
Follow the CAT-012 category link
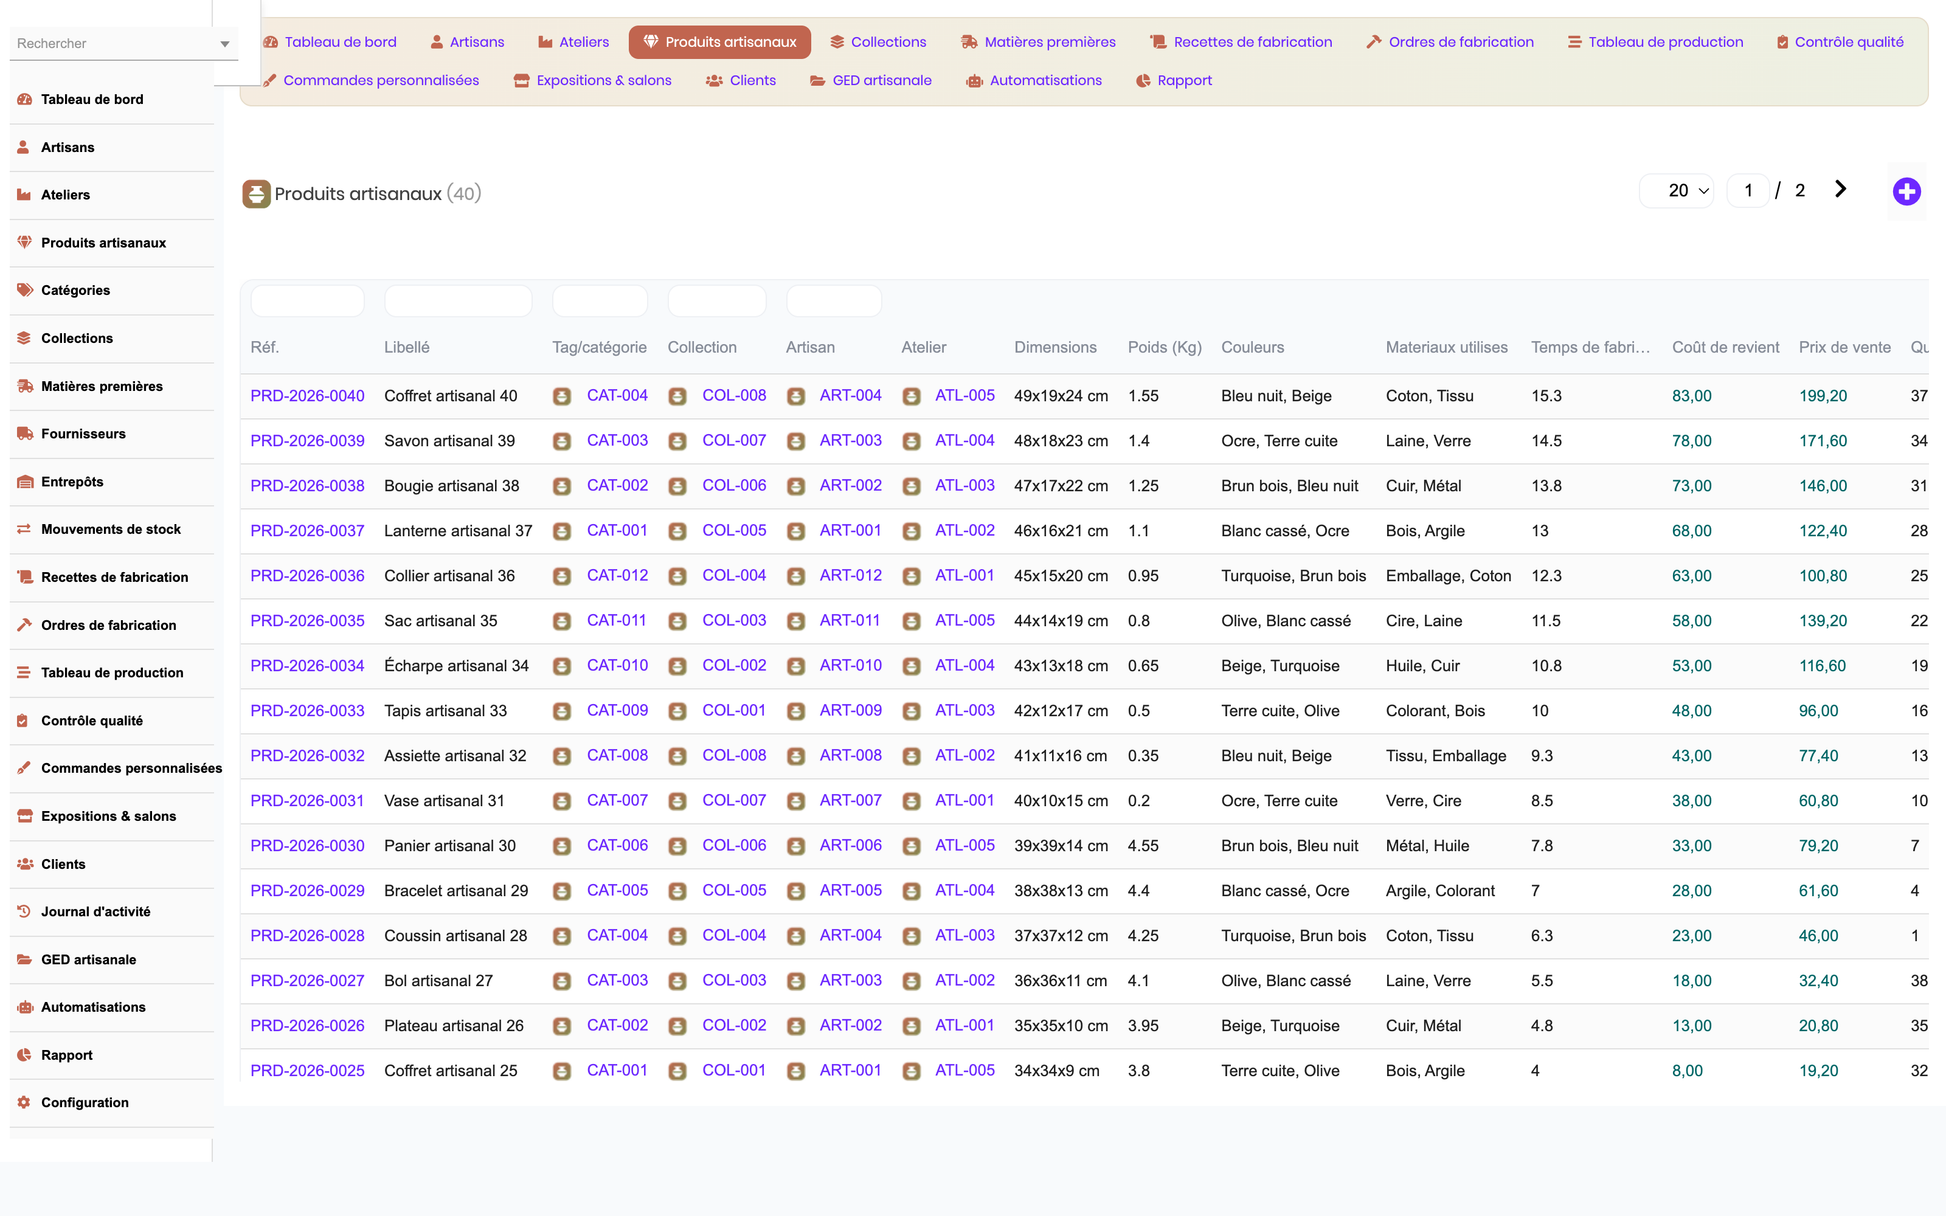(617, 576)
